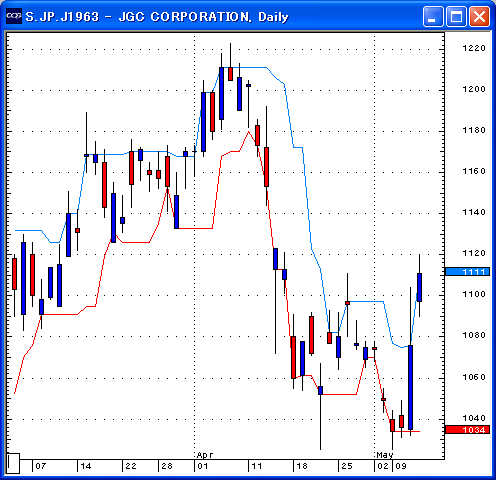The height and width of the screenshot is (480, 496).
Task: Click the title text 'JGC CORPORATION, Daily'
Action: pyautogui.click(x=203, y=17)
